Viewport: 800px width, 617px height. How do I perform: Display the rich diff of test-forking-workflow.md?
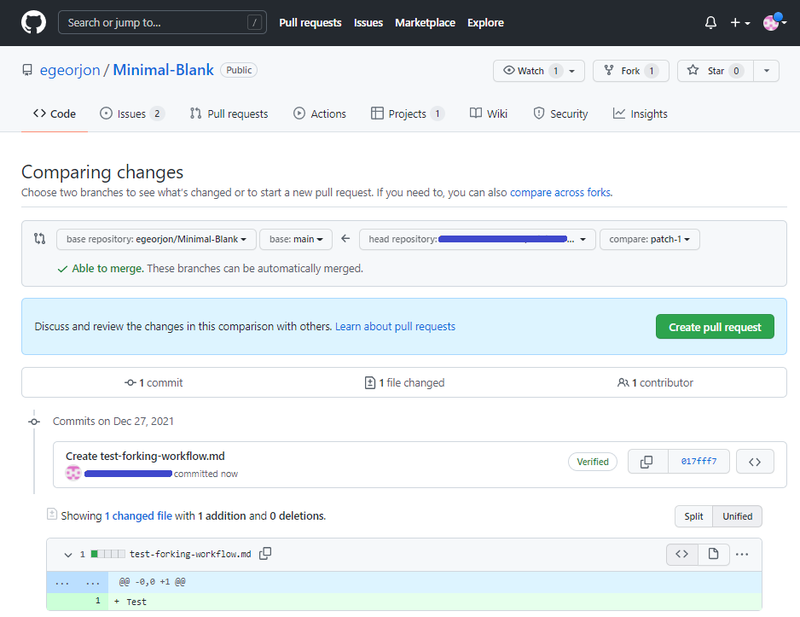(714, 554)
